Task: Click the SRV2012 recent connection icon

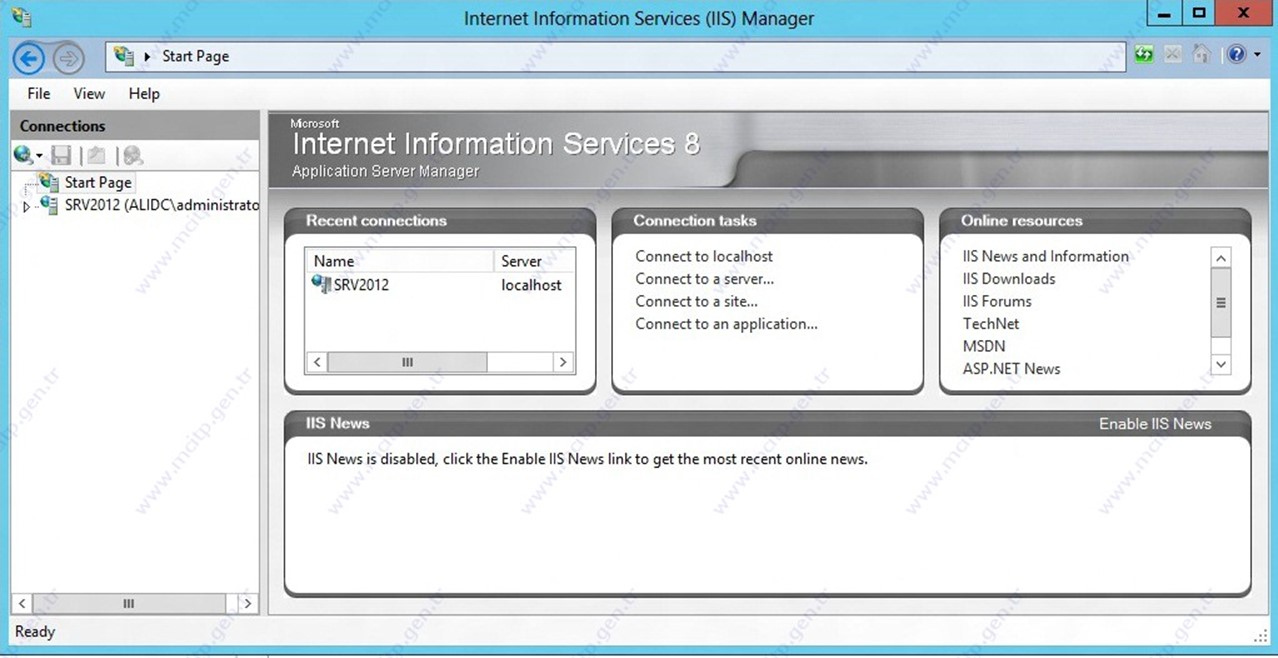Action: 321,284
